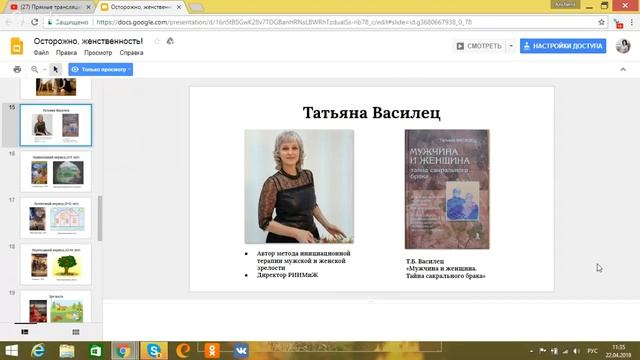The height and width of the screenshot is (360, 640).
Task: Open File Explorer from the taskbar
Action: point(67,351)
